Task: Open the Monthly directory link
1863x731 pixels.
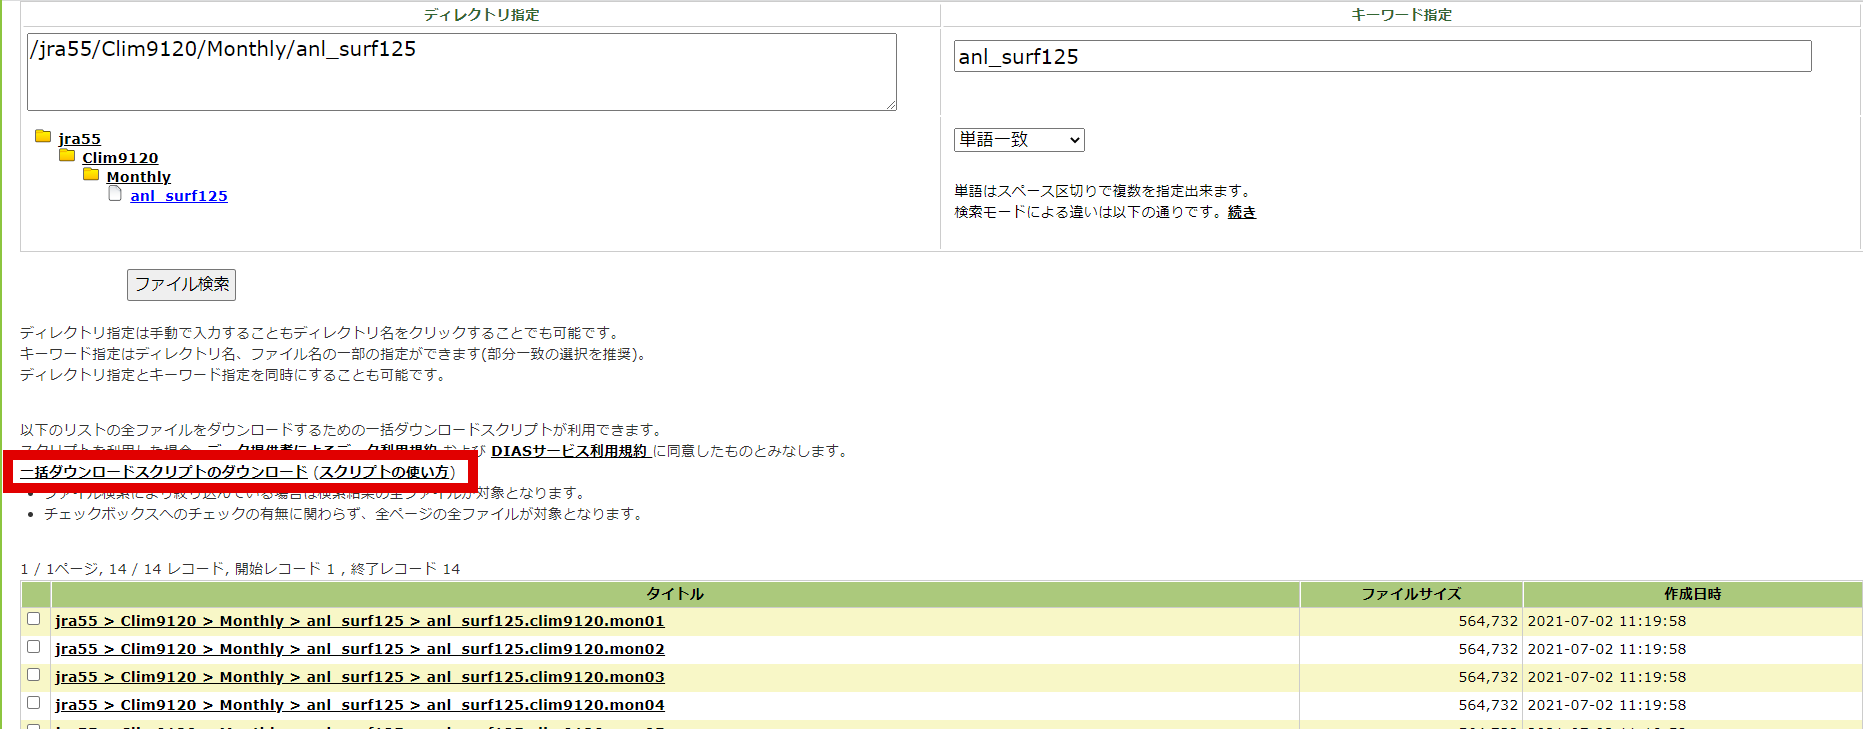Action: point(139,177)
